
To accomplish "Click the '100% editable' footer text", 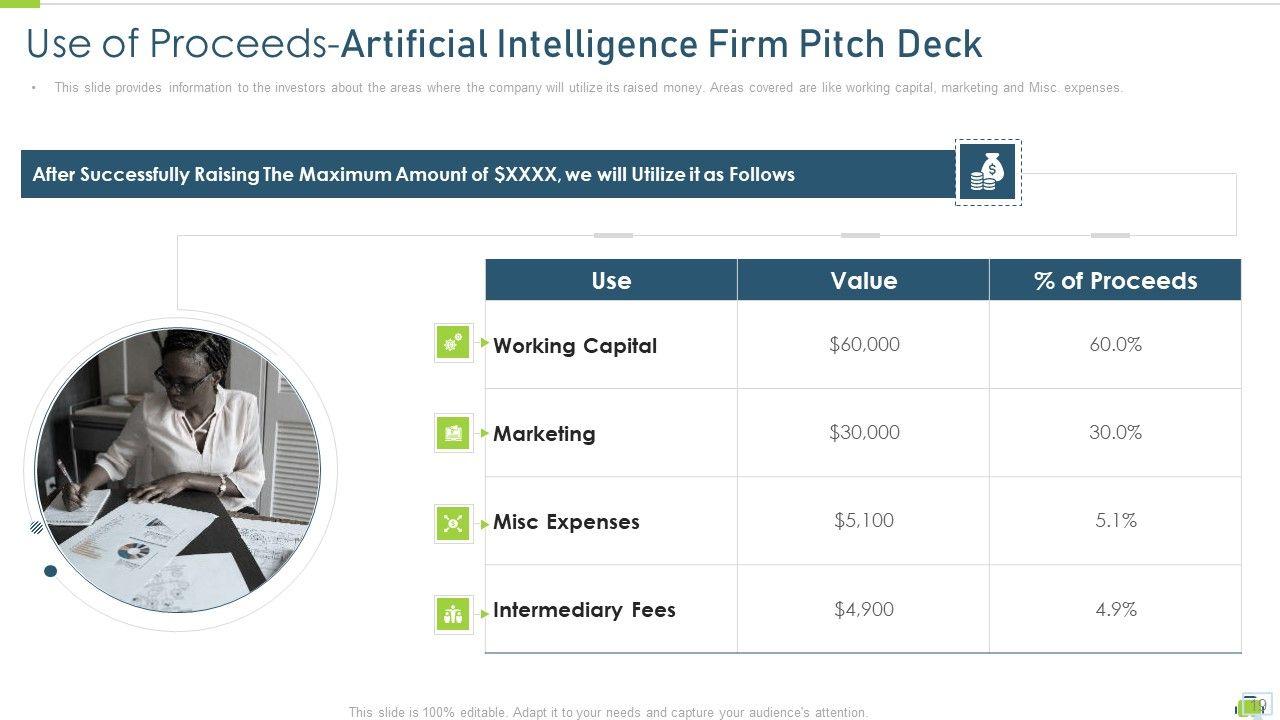I will point(608,712).
